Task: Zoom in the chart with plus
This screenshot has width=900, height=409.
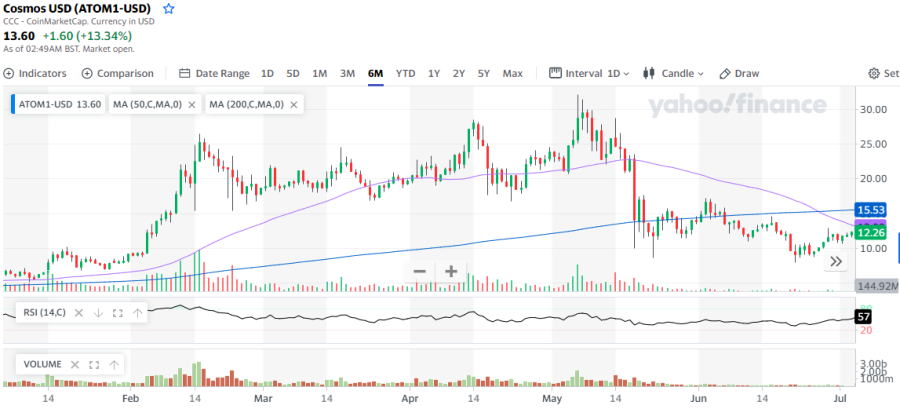Action: click(x=451, y=271)
